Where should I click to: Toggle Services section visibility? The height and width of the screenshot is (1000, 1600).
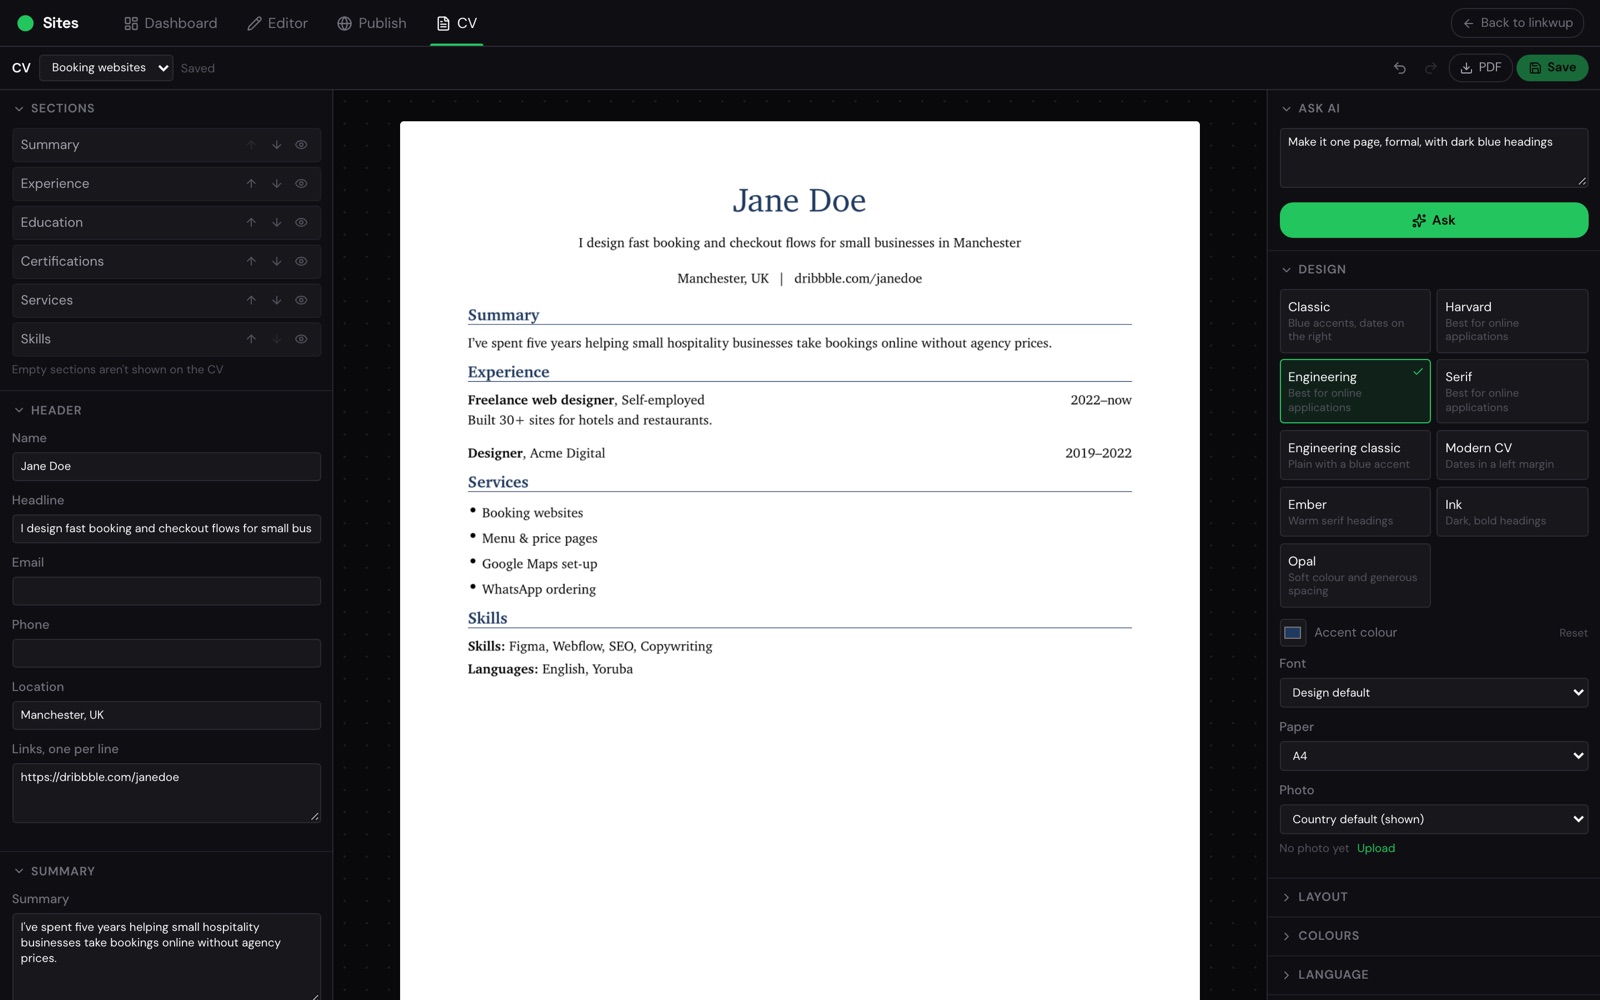pyautogui.click(x=301, y=300)
